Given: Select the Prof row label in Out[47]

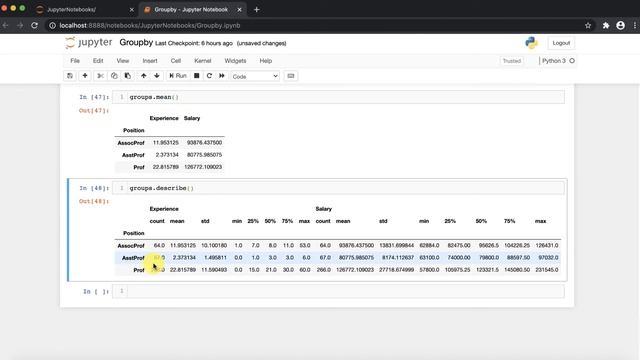Looking at the screenshot, I should (x=139, y=167).
